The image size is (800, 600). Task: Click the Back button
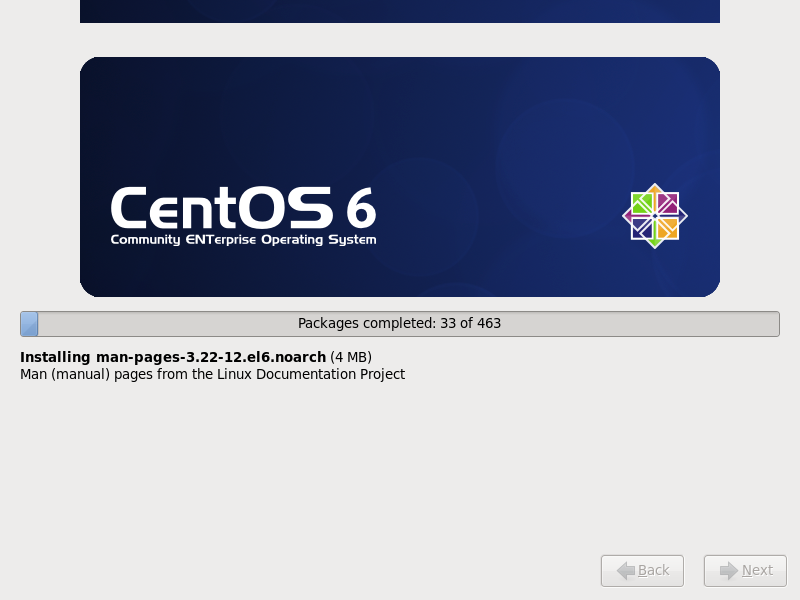coord(642,570)
